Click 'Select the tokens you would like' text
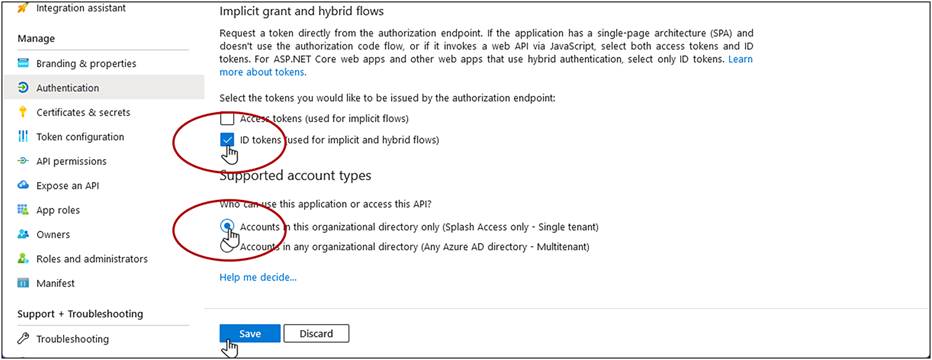The image size is (932, 360). coord(388,97)
